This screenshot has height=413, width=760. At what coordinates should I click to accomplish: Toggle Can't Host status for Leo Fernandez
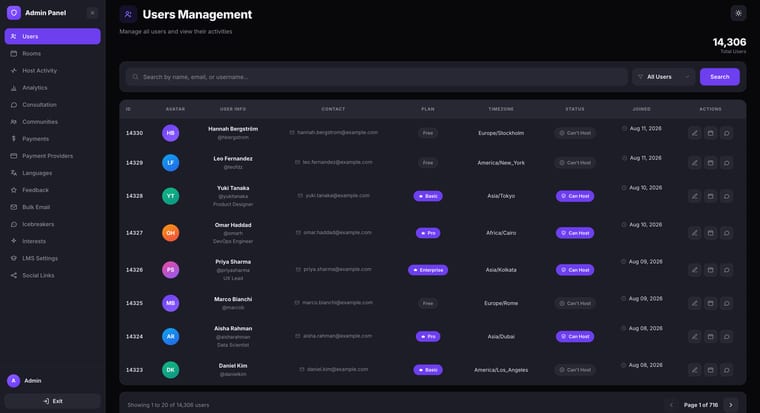[x=575, y=163]
